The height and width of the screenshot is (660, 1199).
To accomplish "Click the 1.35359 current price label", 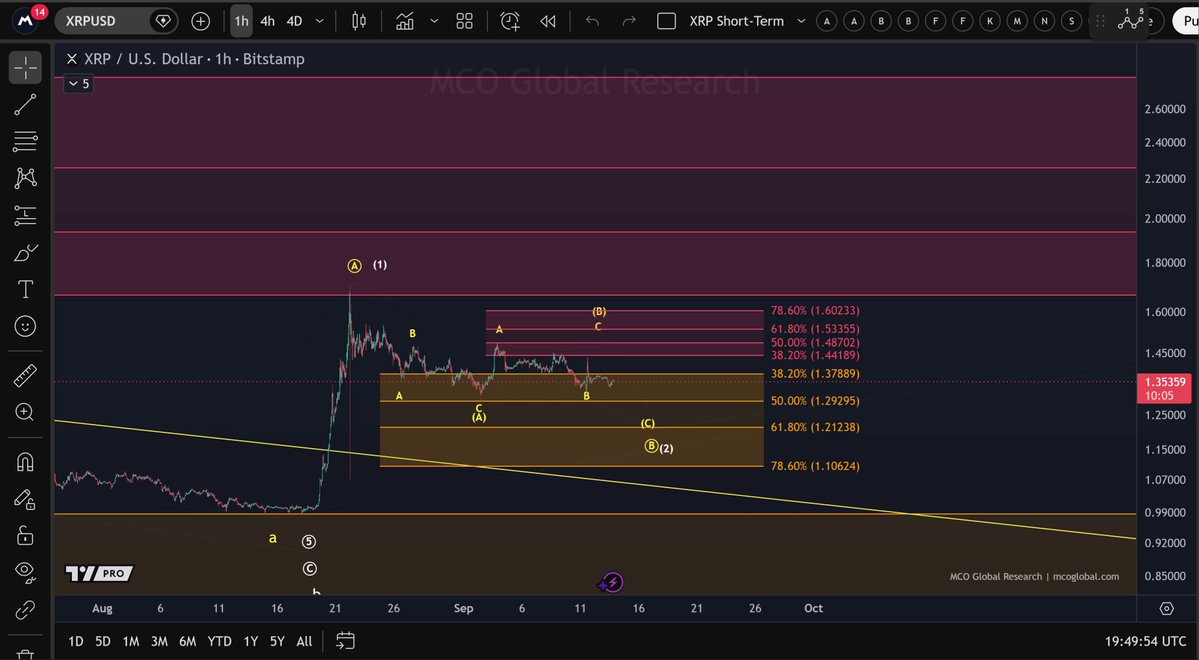I will (1165, 382).
